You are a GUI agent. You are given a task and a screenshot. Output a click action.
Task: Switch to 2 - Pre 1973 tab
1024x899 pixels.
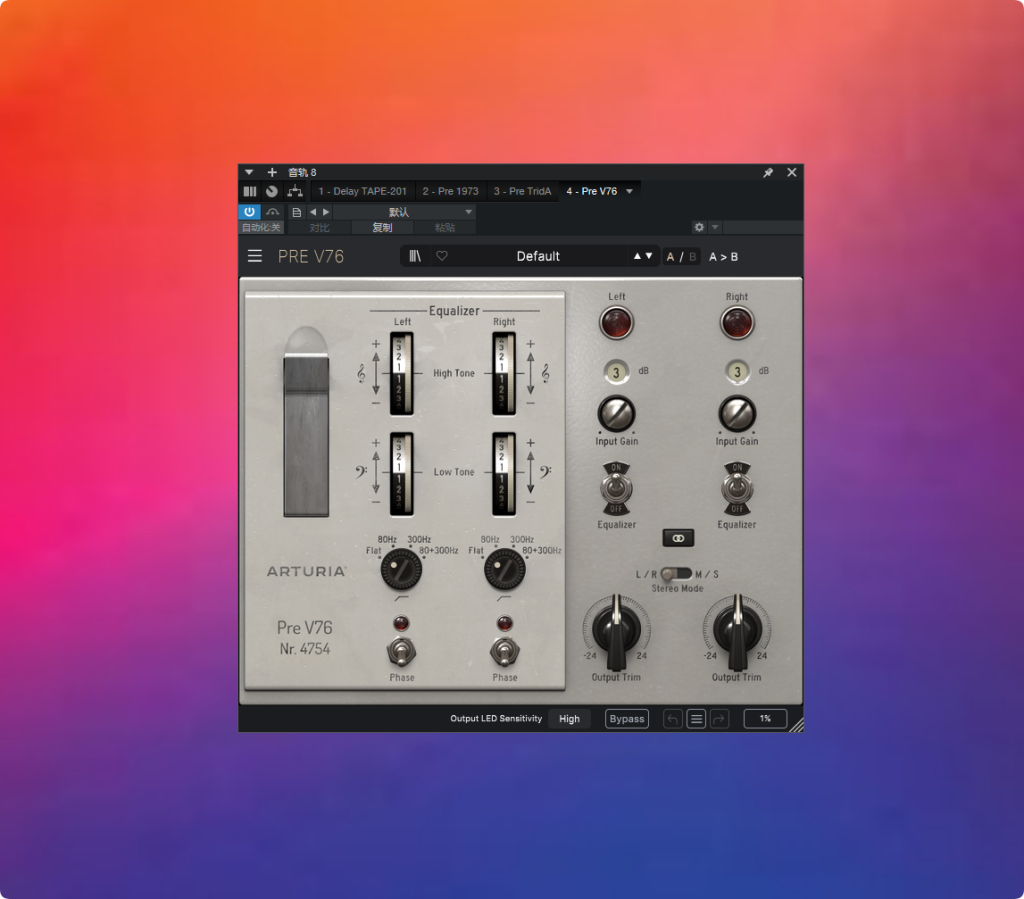tap(451, 191)
